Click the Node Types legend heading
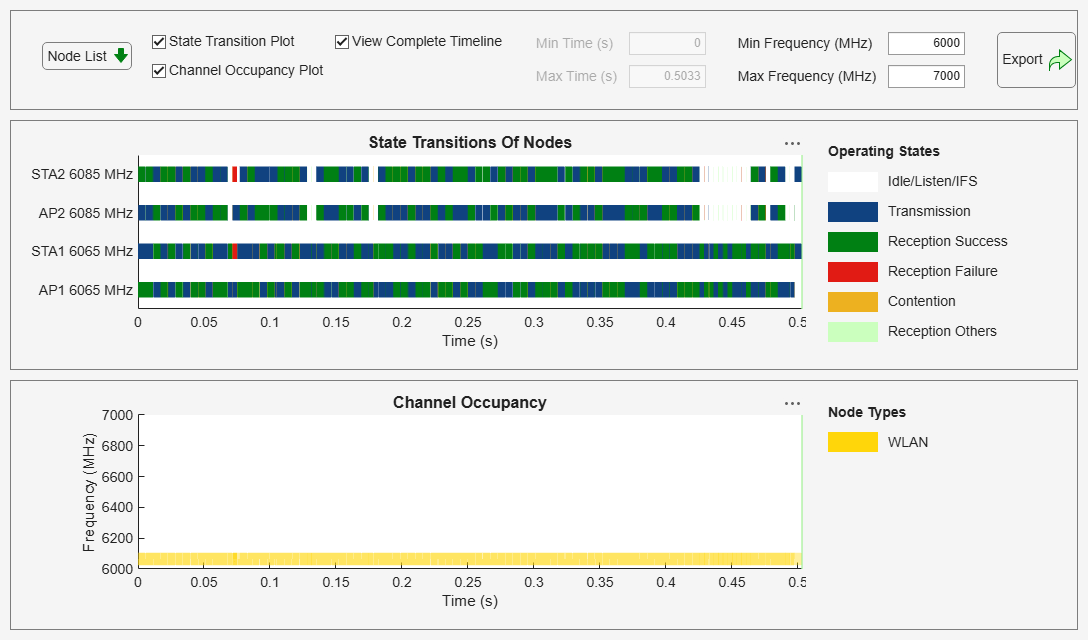The image size is (1088, 640). click(867, 412)
